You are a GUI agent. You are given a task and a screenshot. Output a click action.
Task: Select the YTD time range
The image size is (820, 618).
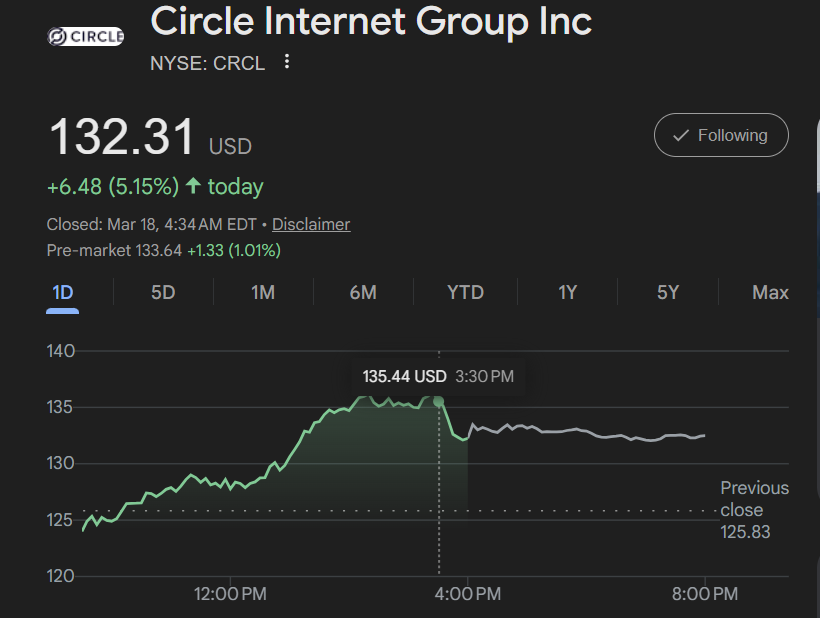click(464, 292)
